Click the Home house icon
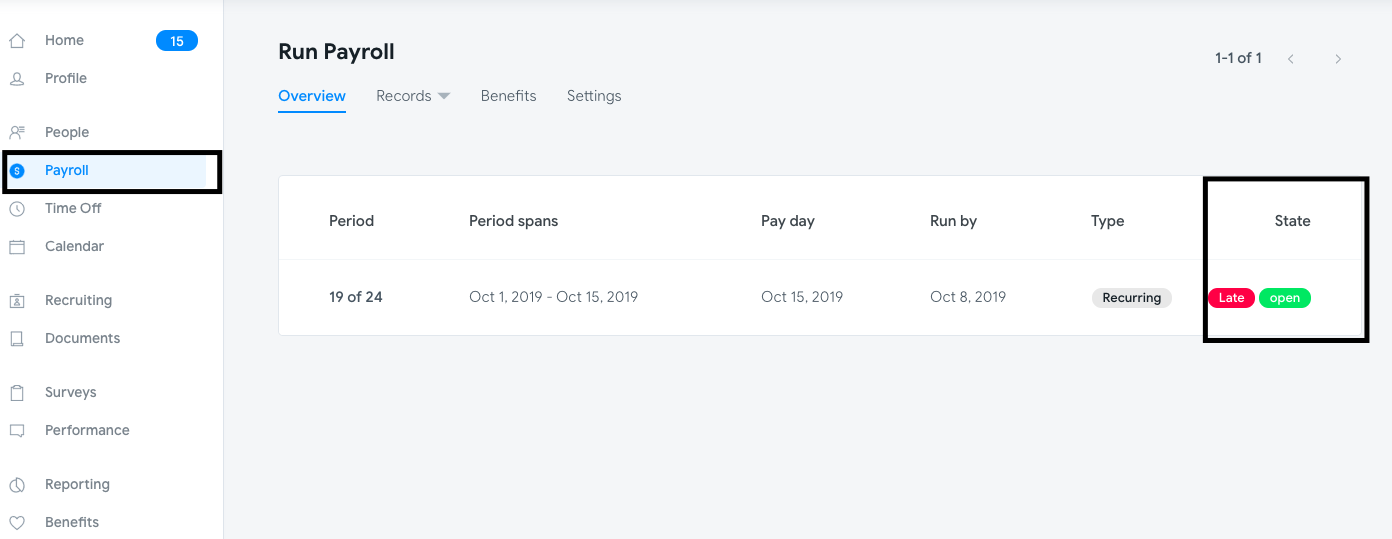 (x=17, y=41)
